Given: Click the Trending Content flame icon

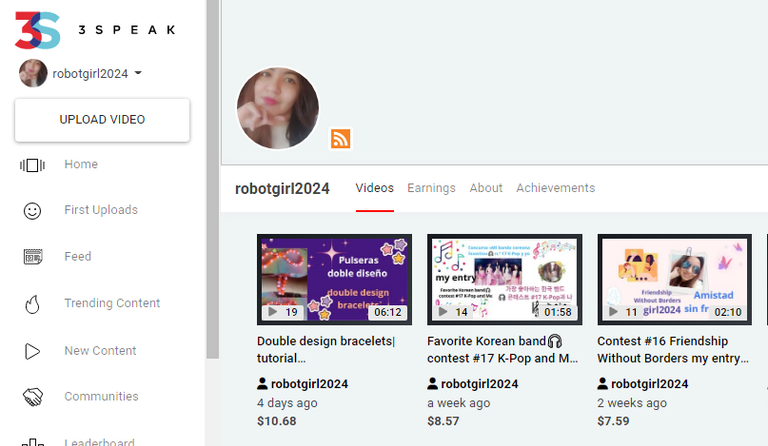Looking at the screenshot, I should pyautogui.click(x=33, y=304).
